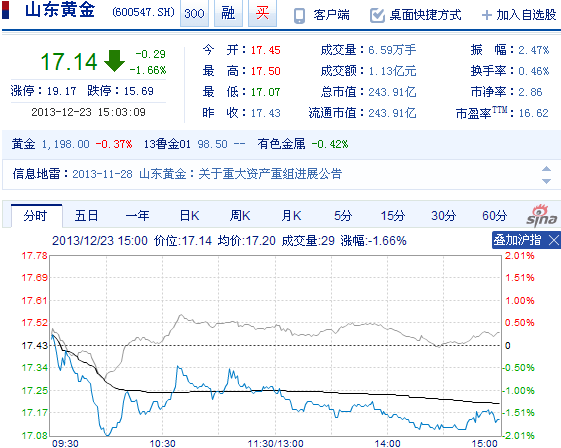This screenshot has width=561, height=448.
Task: Switch to the 五日 chart tab
Action: [x=86, y=216]
